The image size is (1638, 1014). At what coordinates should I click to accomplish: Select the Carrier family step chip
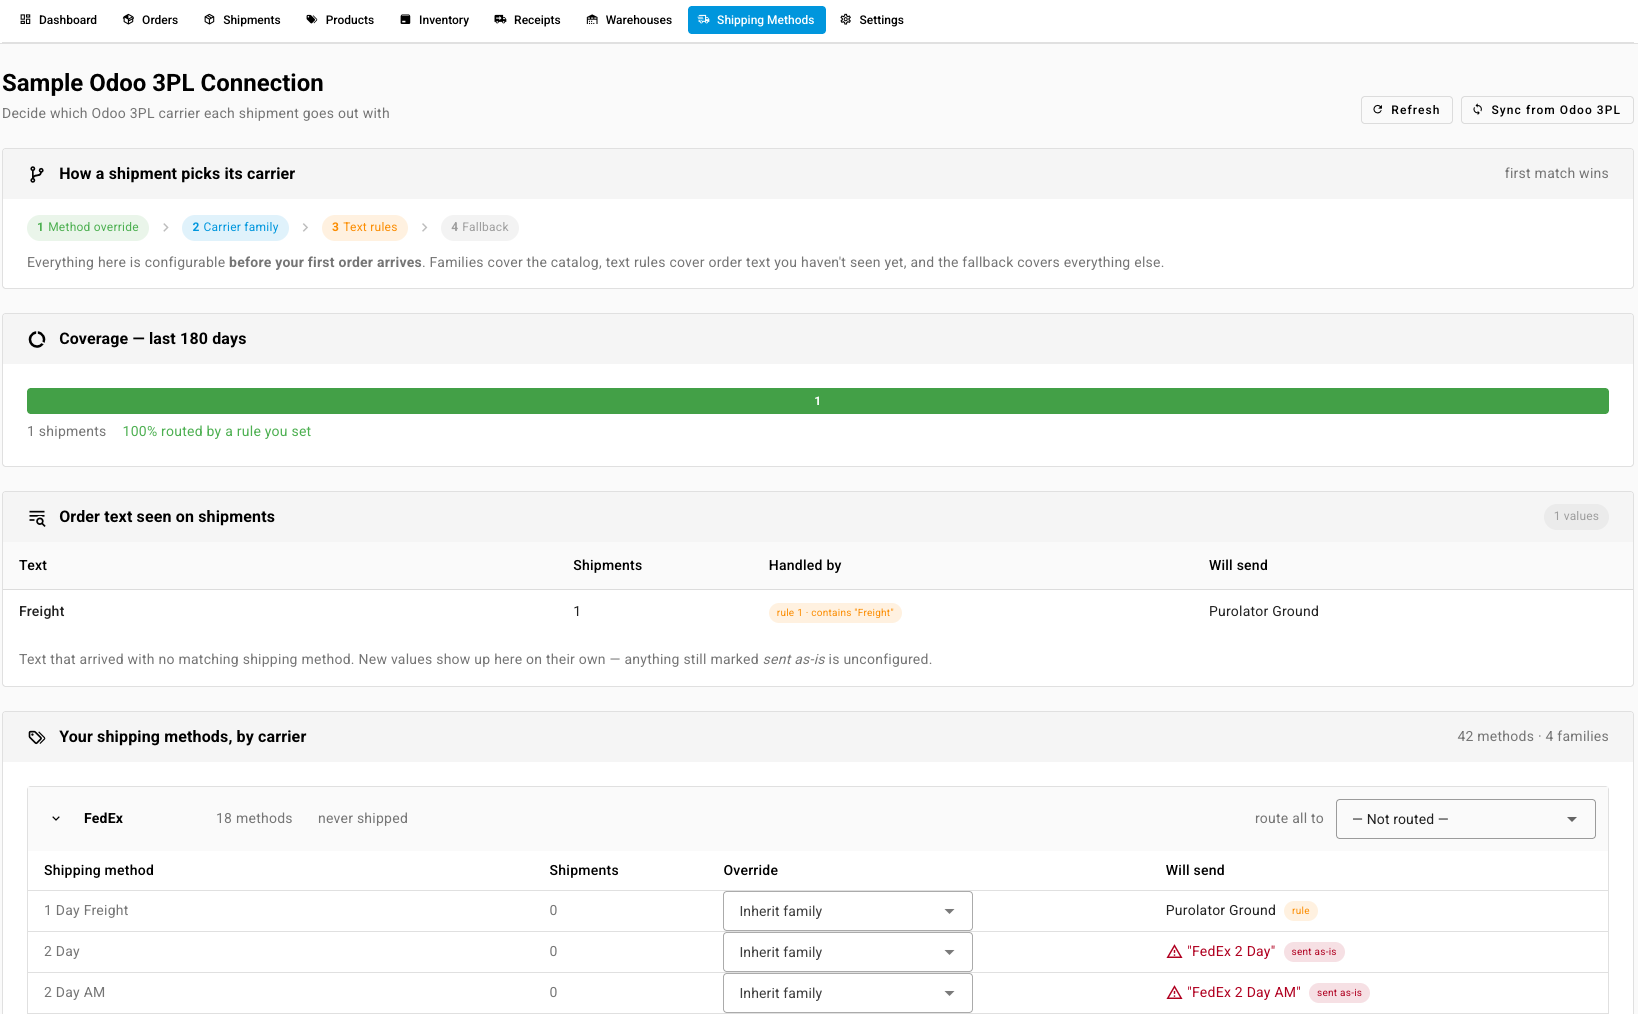[235, 228]
